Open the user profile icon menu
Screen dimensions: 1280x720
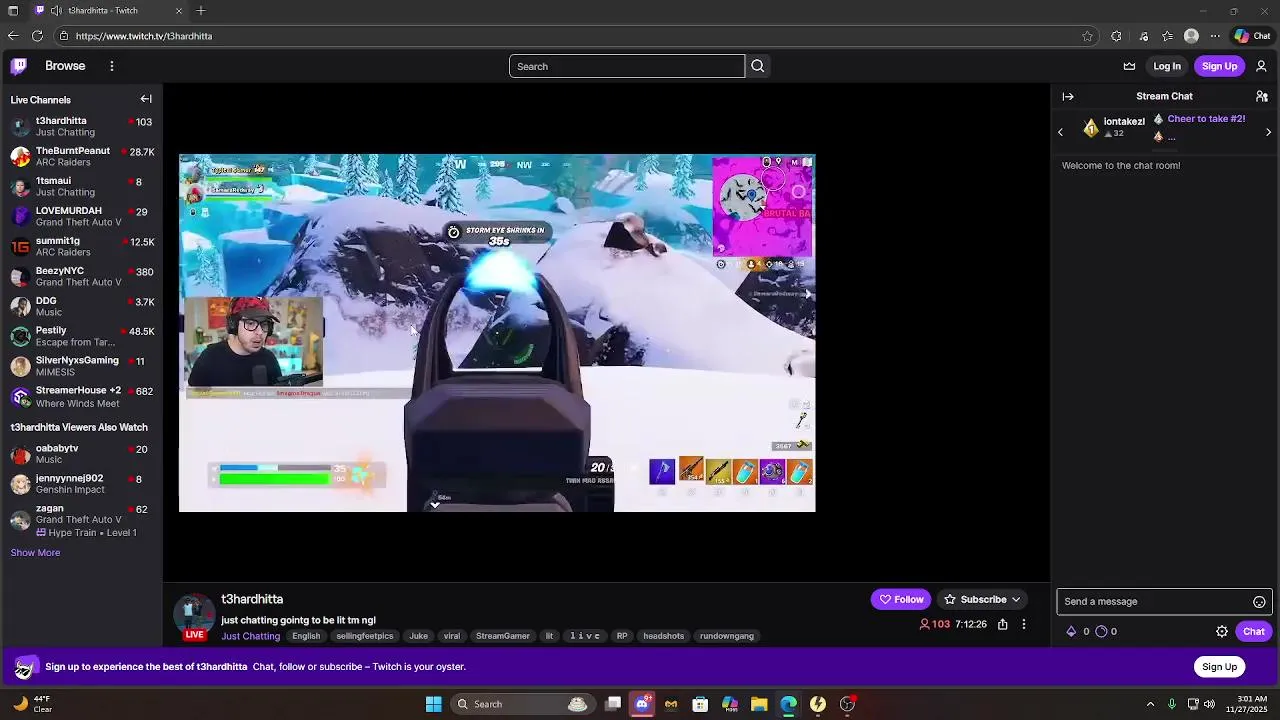[1261, 66]
